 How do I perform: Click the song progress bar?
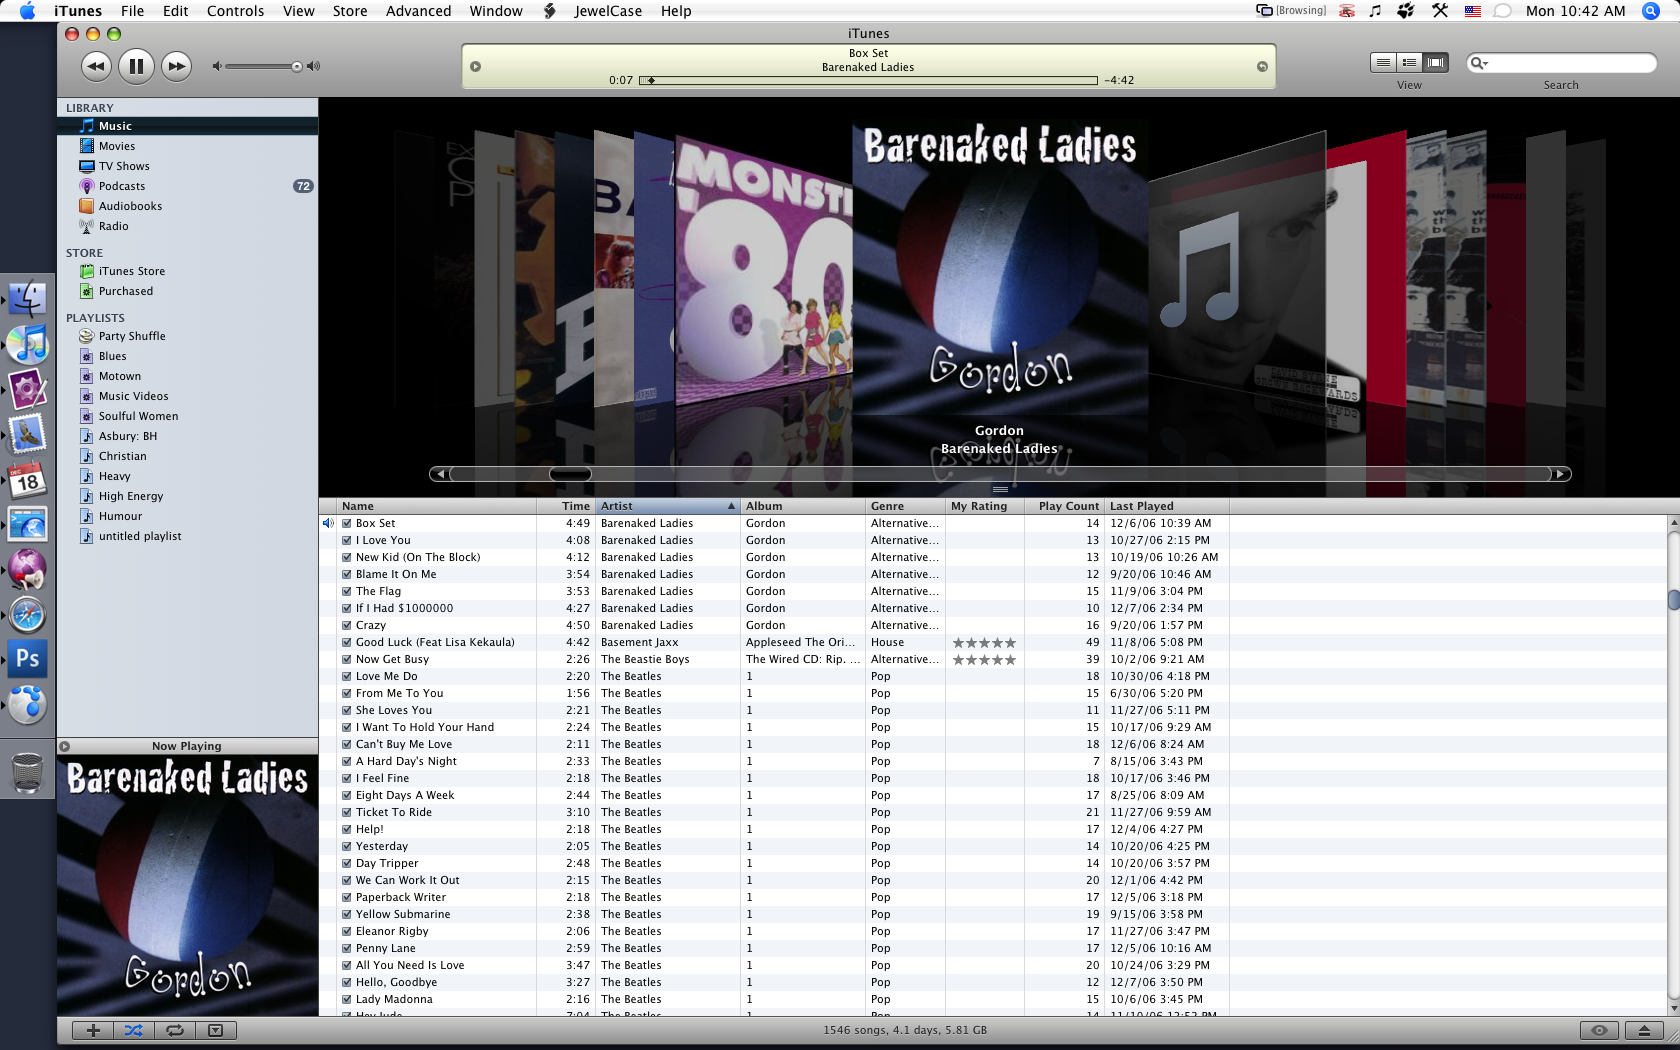868,80
